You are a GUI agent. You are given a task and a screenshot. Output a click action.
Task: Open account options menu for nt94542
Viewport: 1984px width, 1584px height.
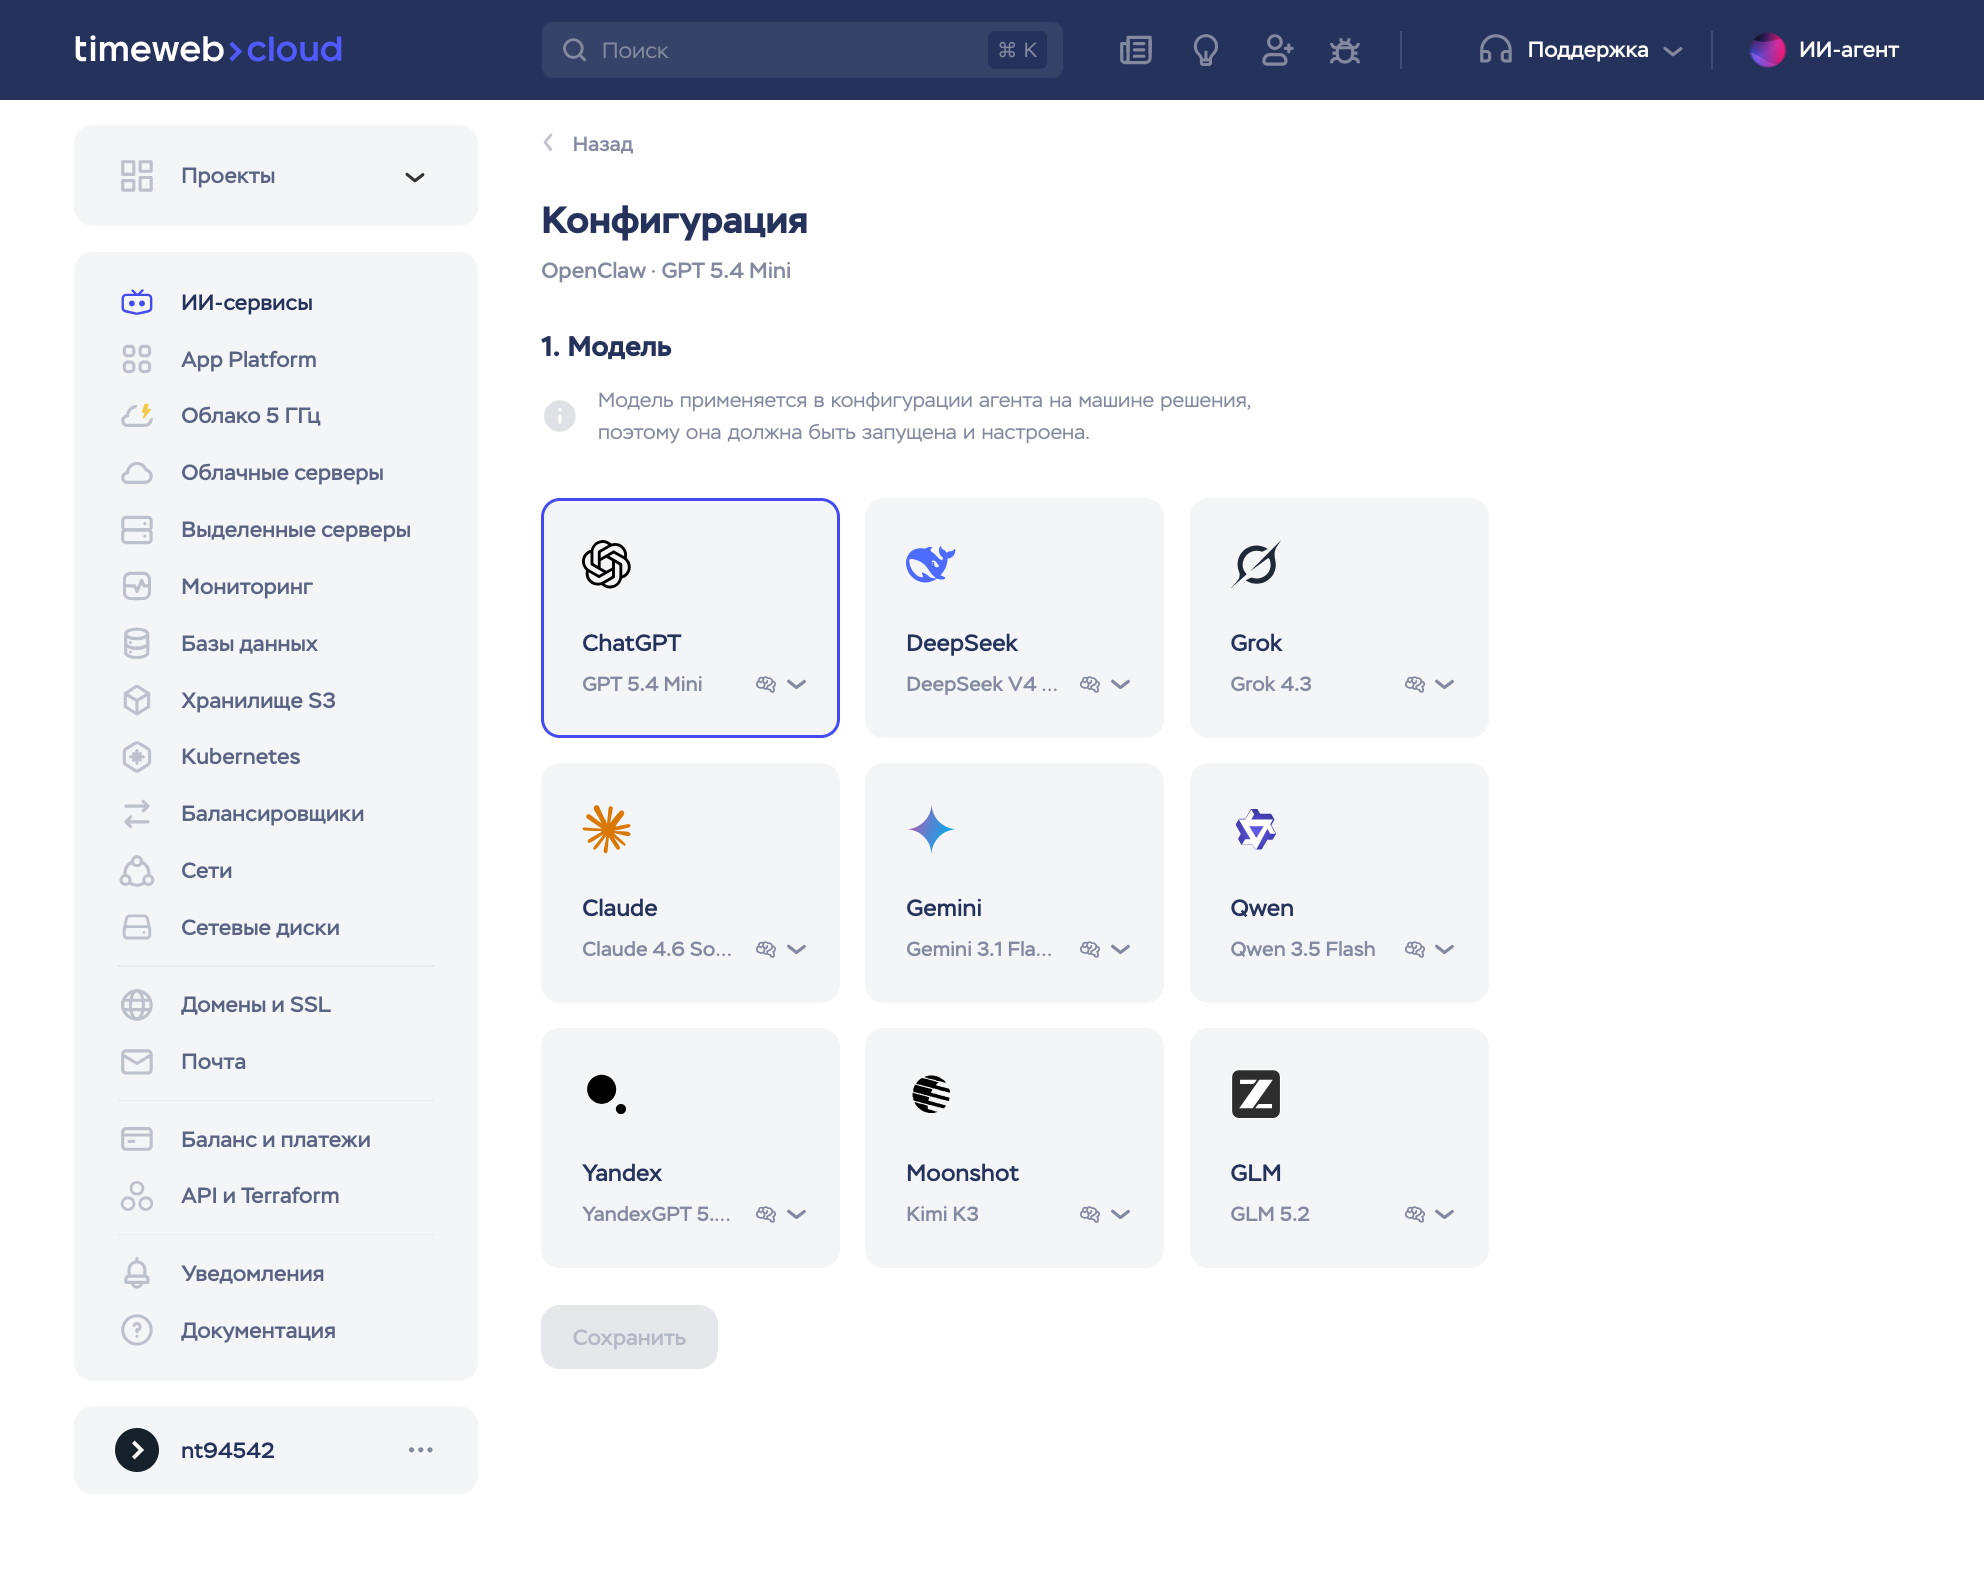coord(421,1450)
